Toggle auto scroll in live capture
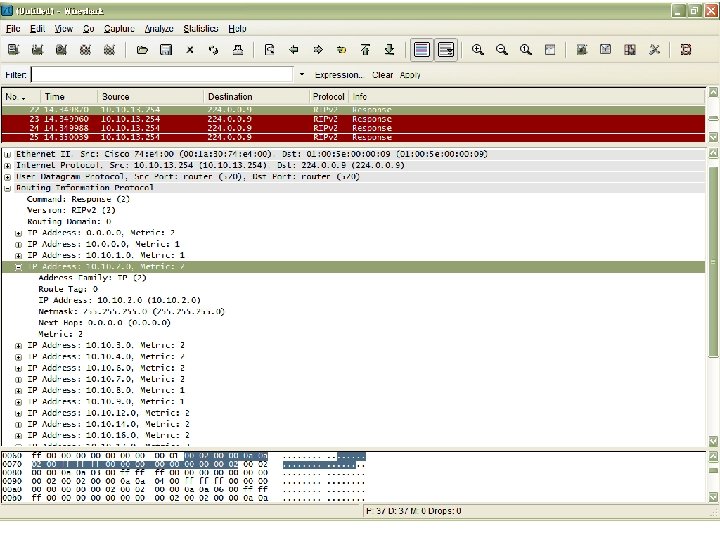This screenshot has height=540, width=720. click(445, 50)
